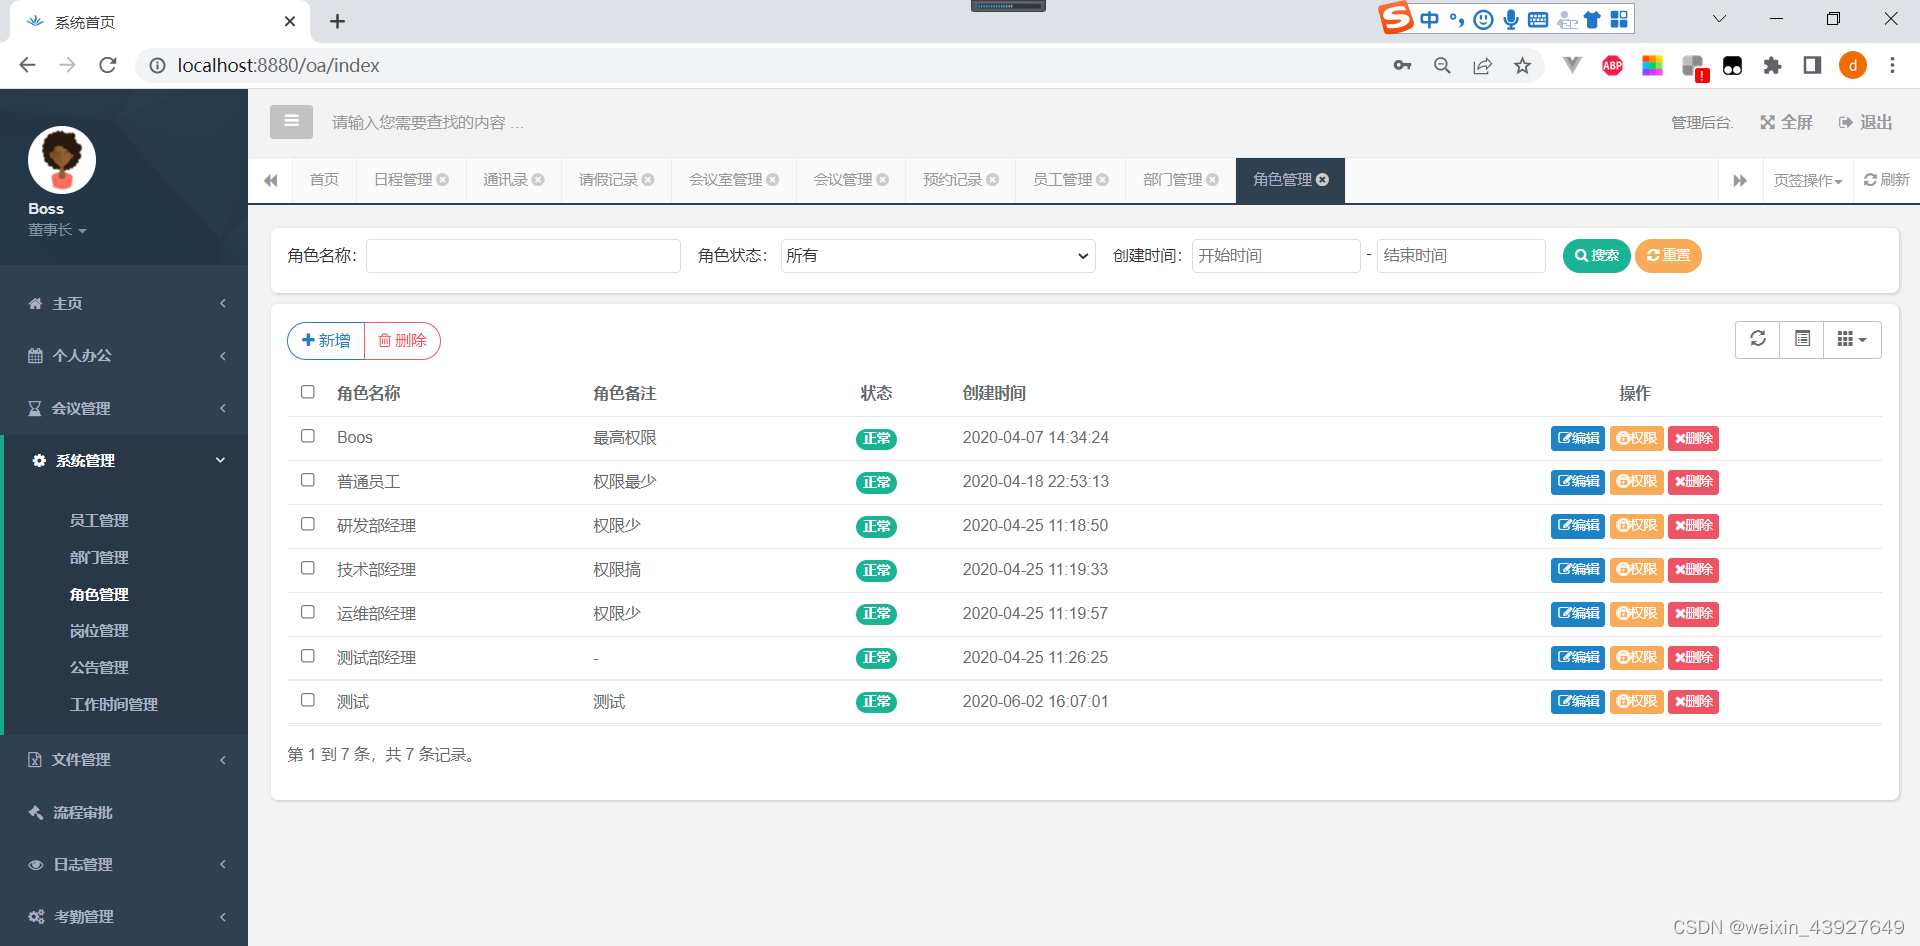Open the browser extensions puzzle icon
Image resolution: width=1920 pixels, height=946 pixels.
(1772, 65)
